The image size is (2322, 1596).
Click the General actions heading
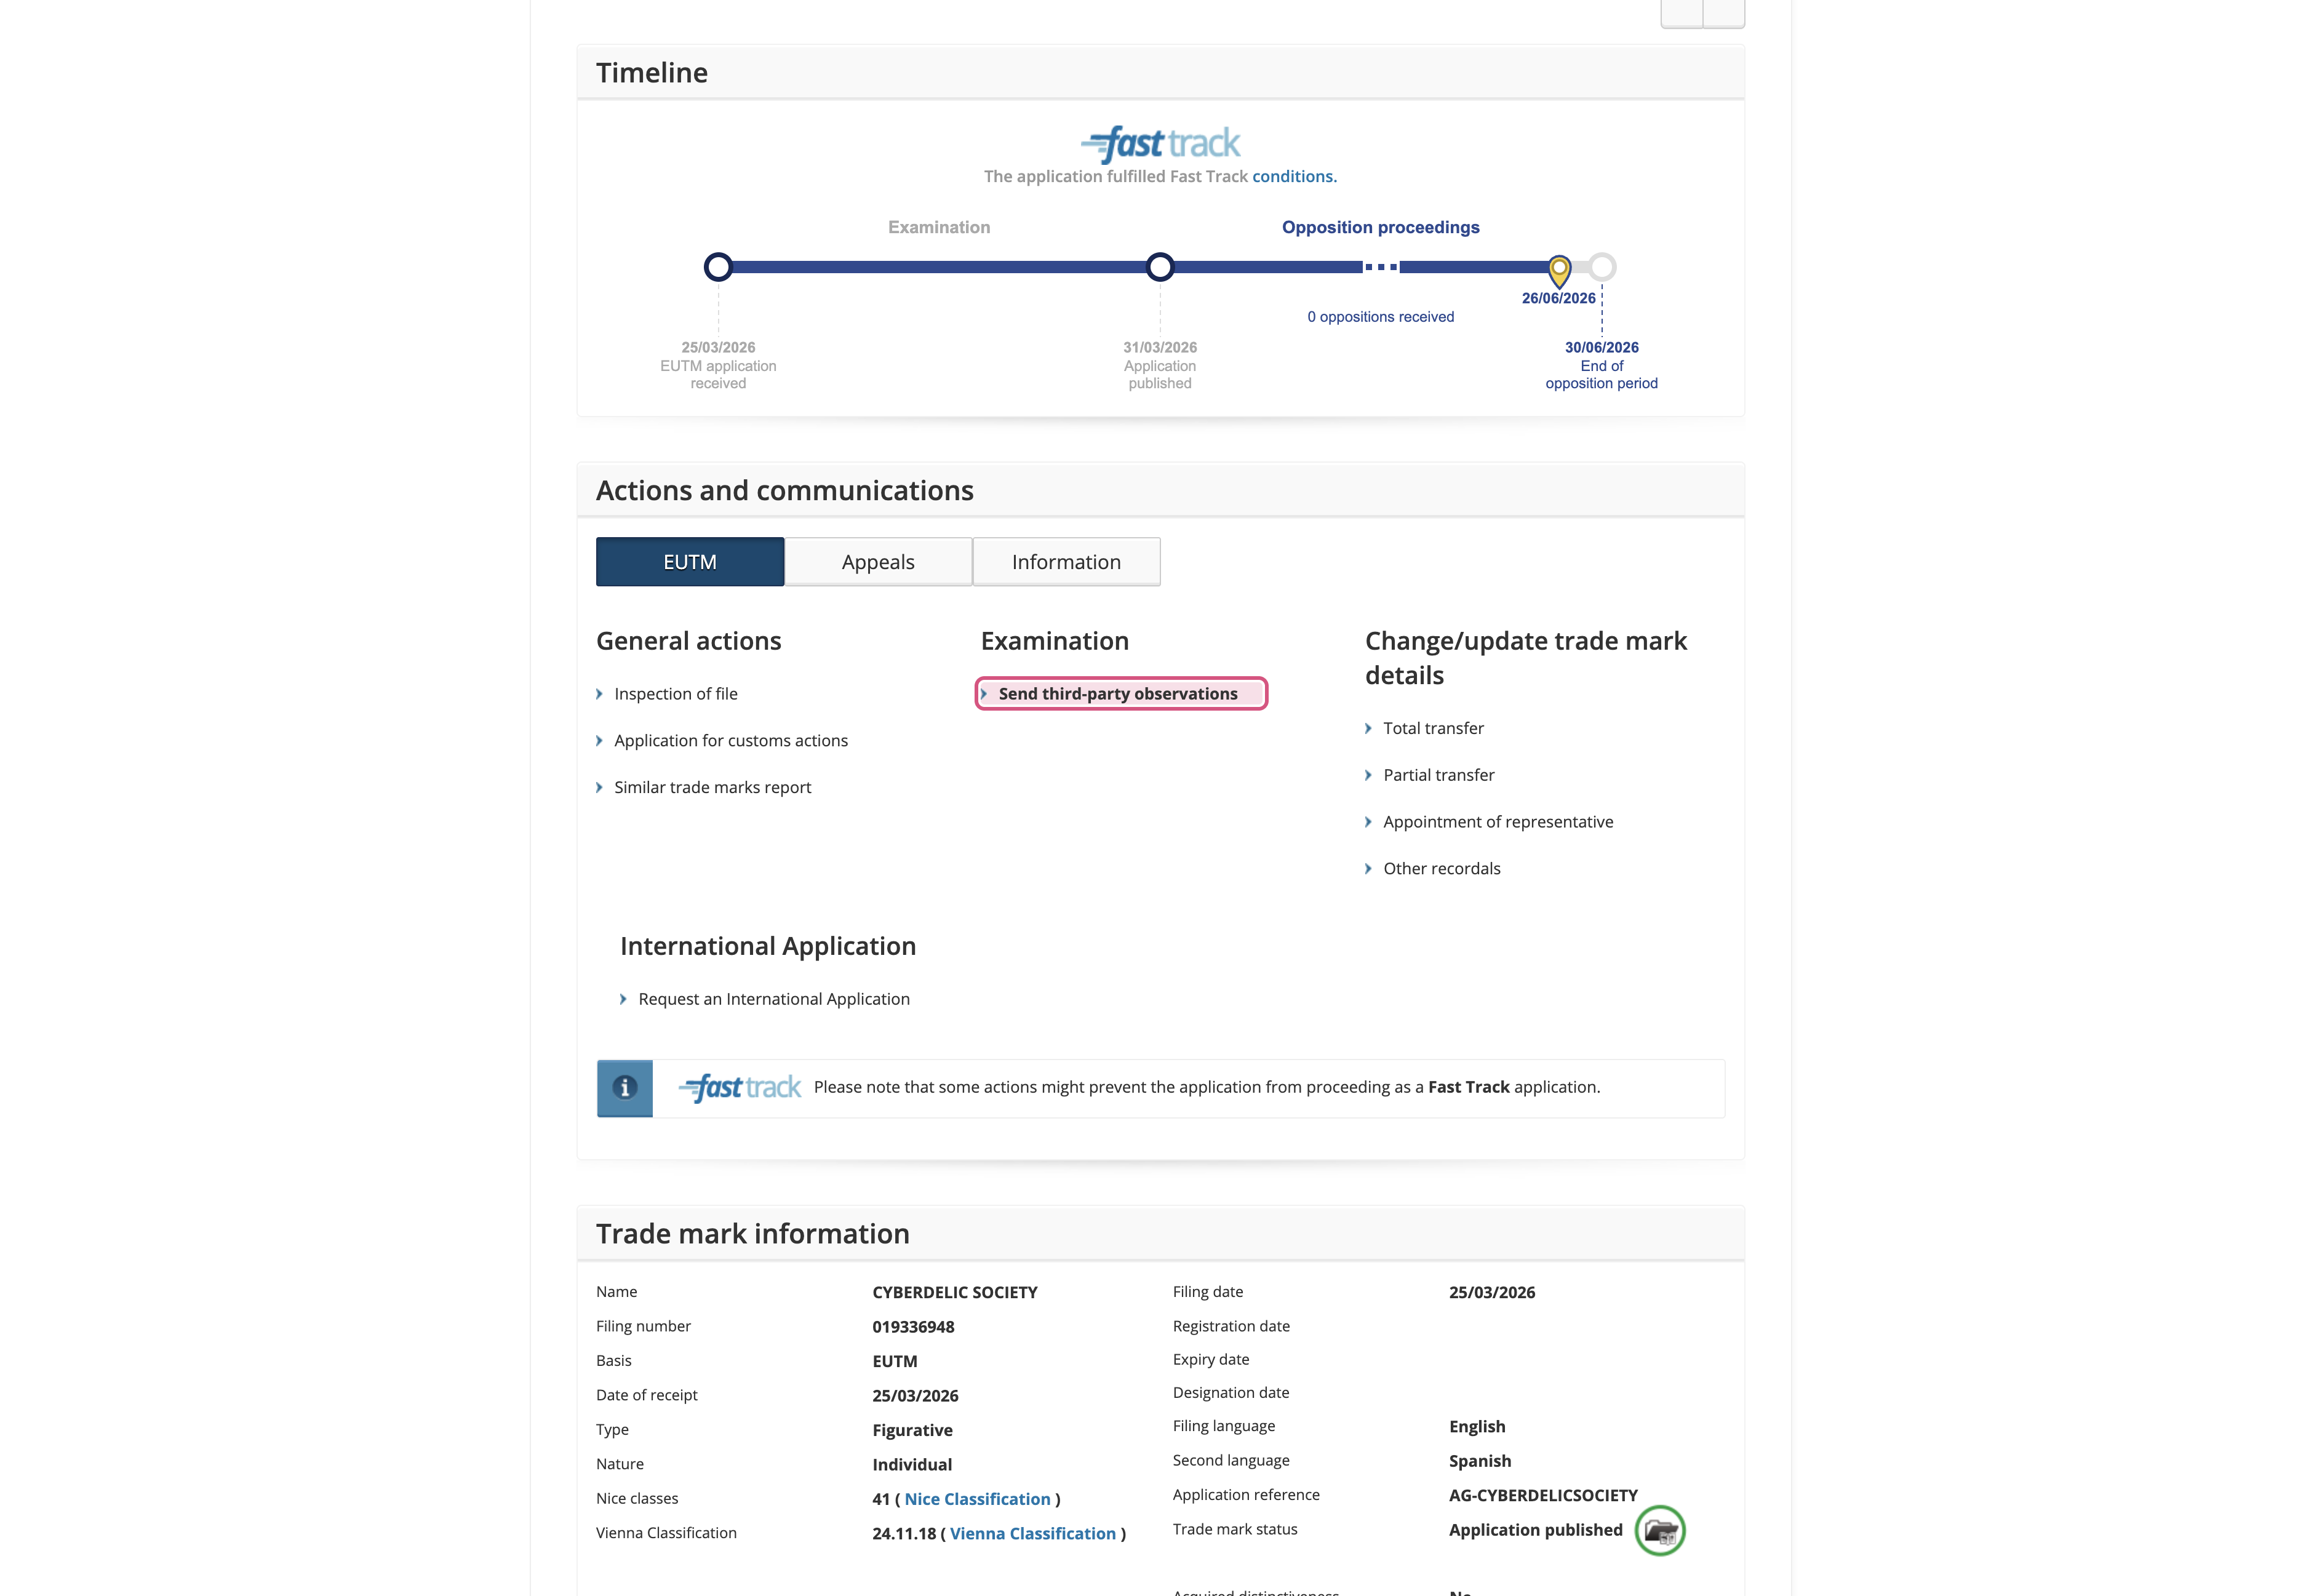coord(688,641)
